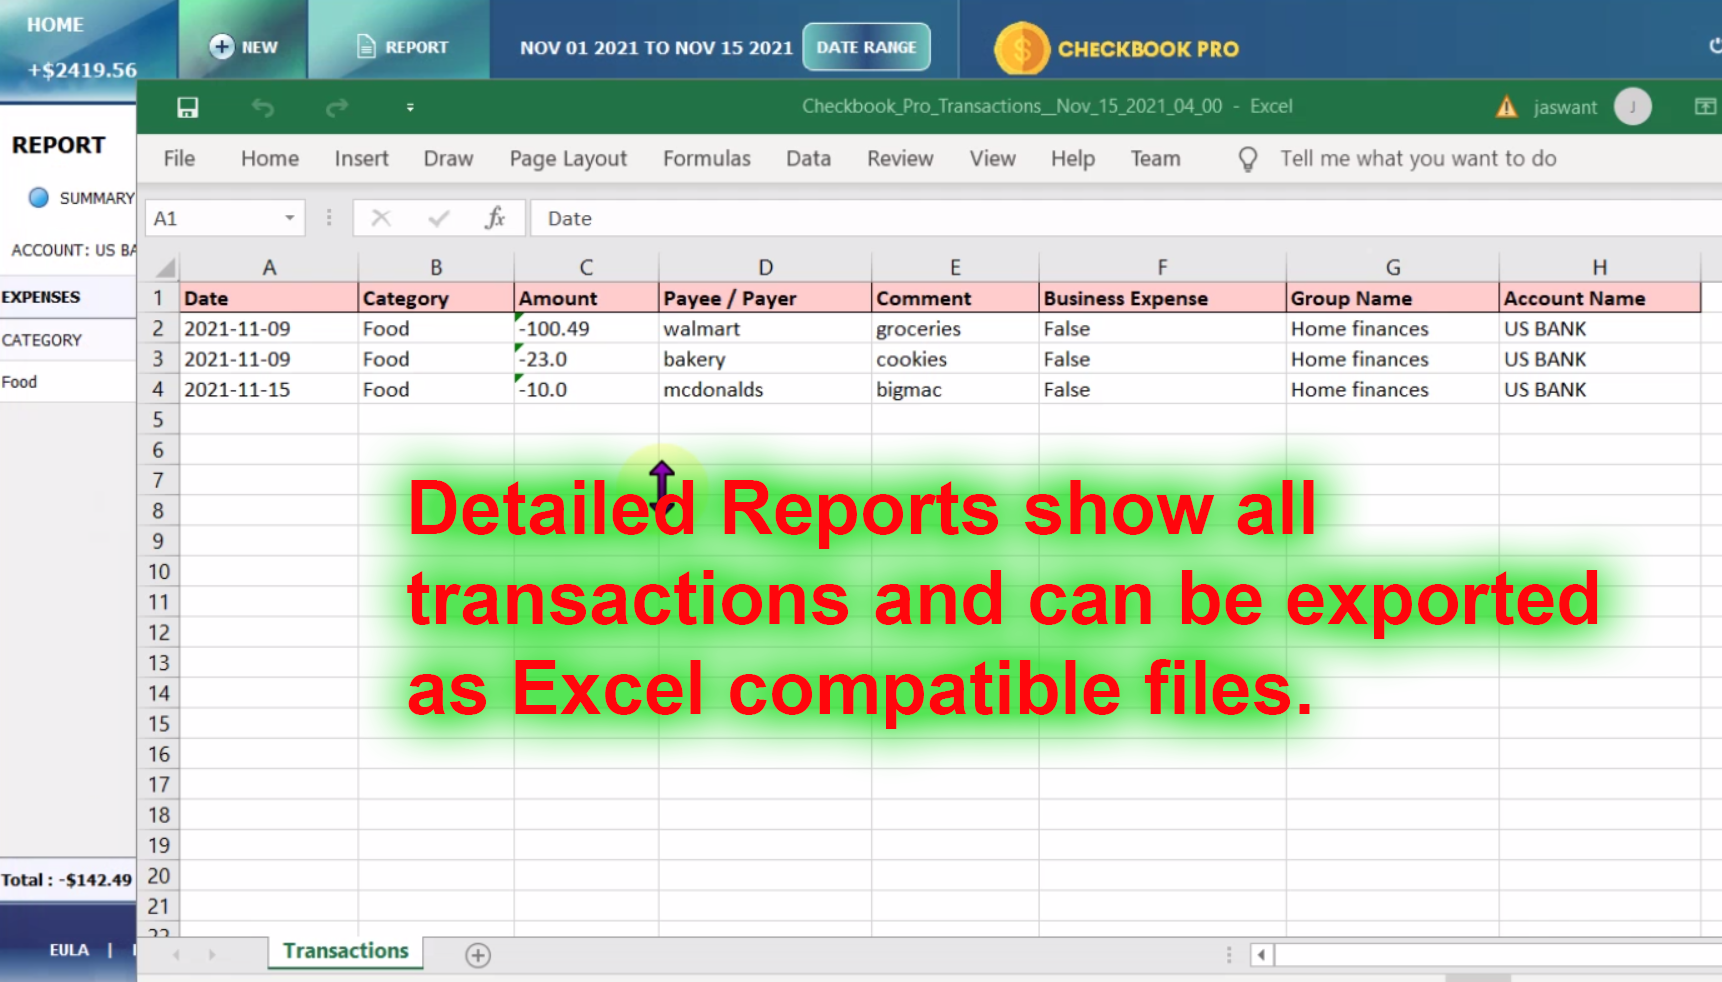1722x982 pixels.
Task: Click the Cancel X formula icon
Action: coord(381,218)
